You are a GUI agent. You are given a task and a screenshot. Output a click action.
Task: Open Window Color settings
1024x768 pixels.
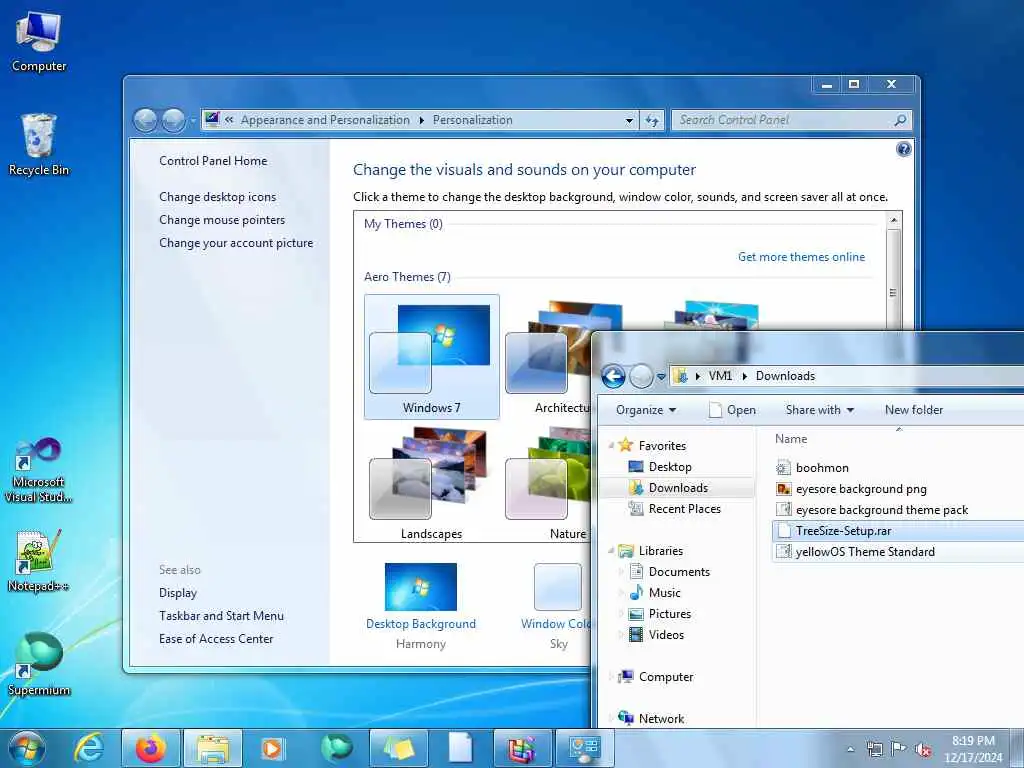coord(557,605)
